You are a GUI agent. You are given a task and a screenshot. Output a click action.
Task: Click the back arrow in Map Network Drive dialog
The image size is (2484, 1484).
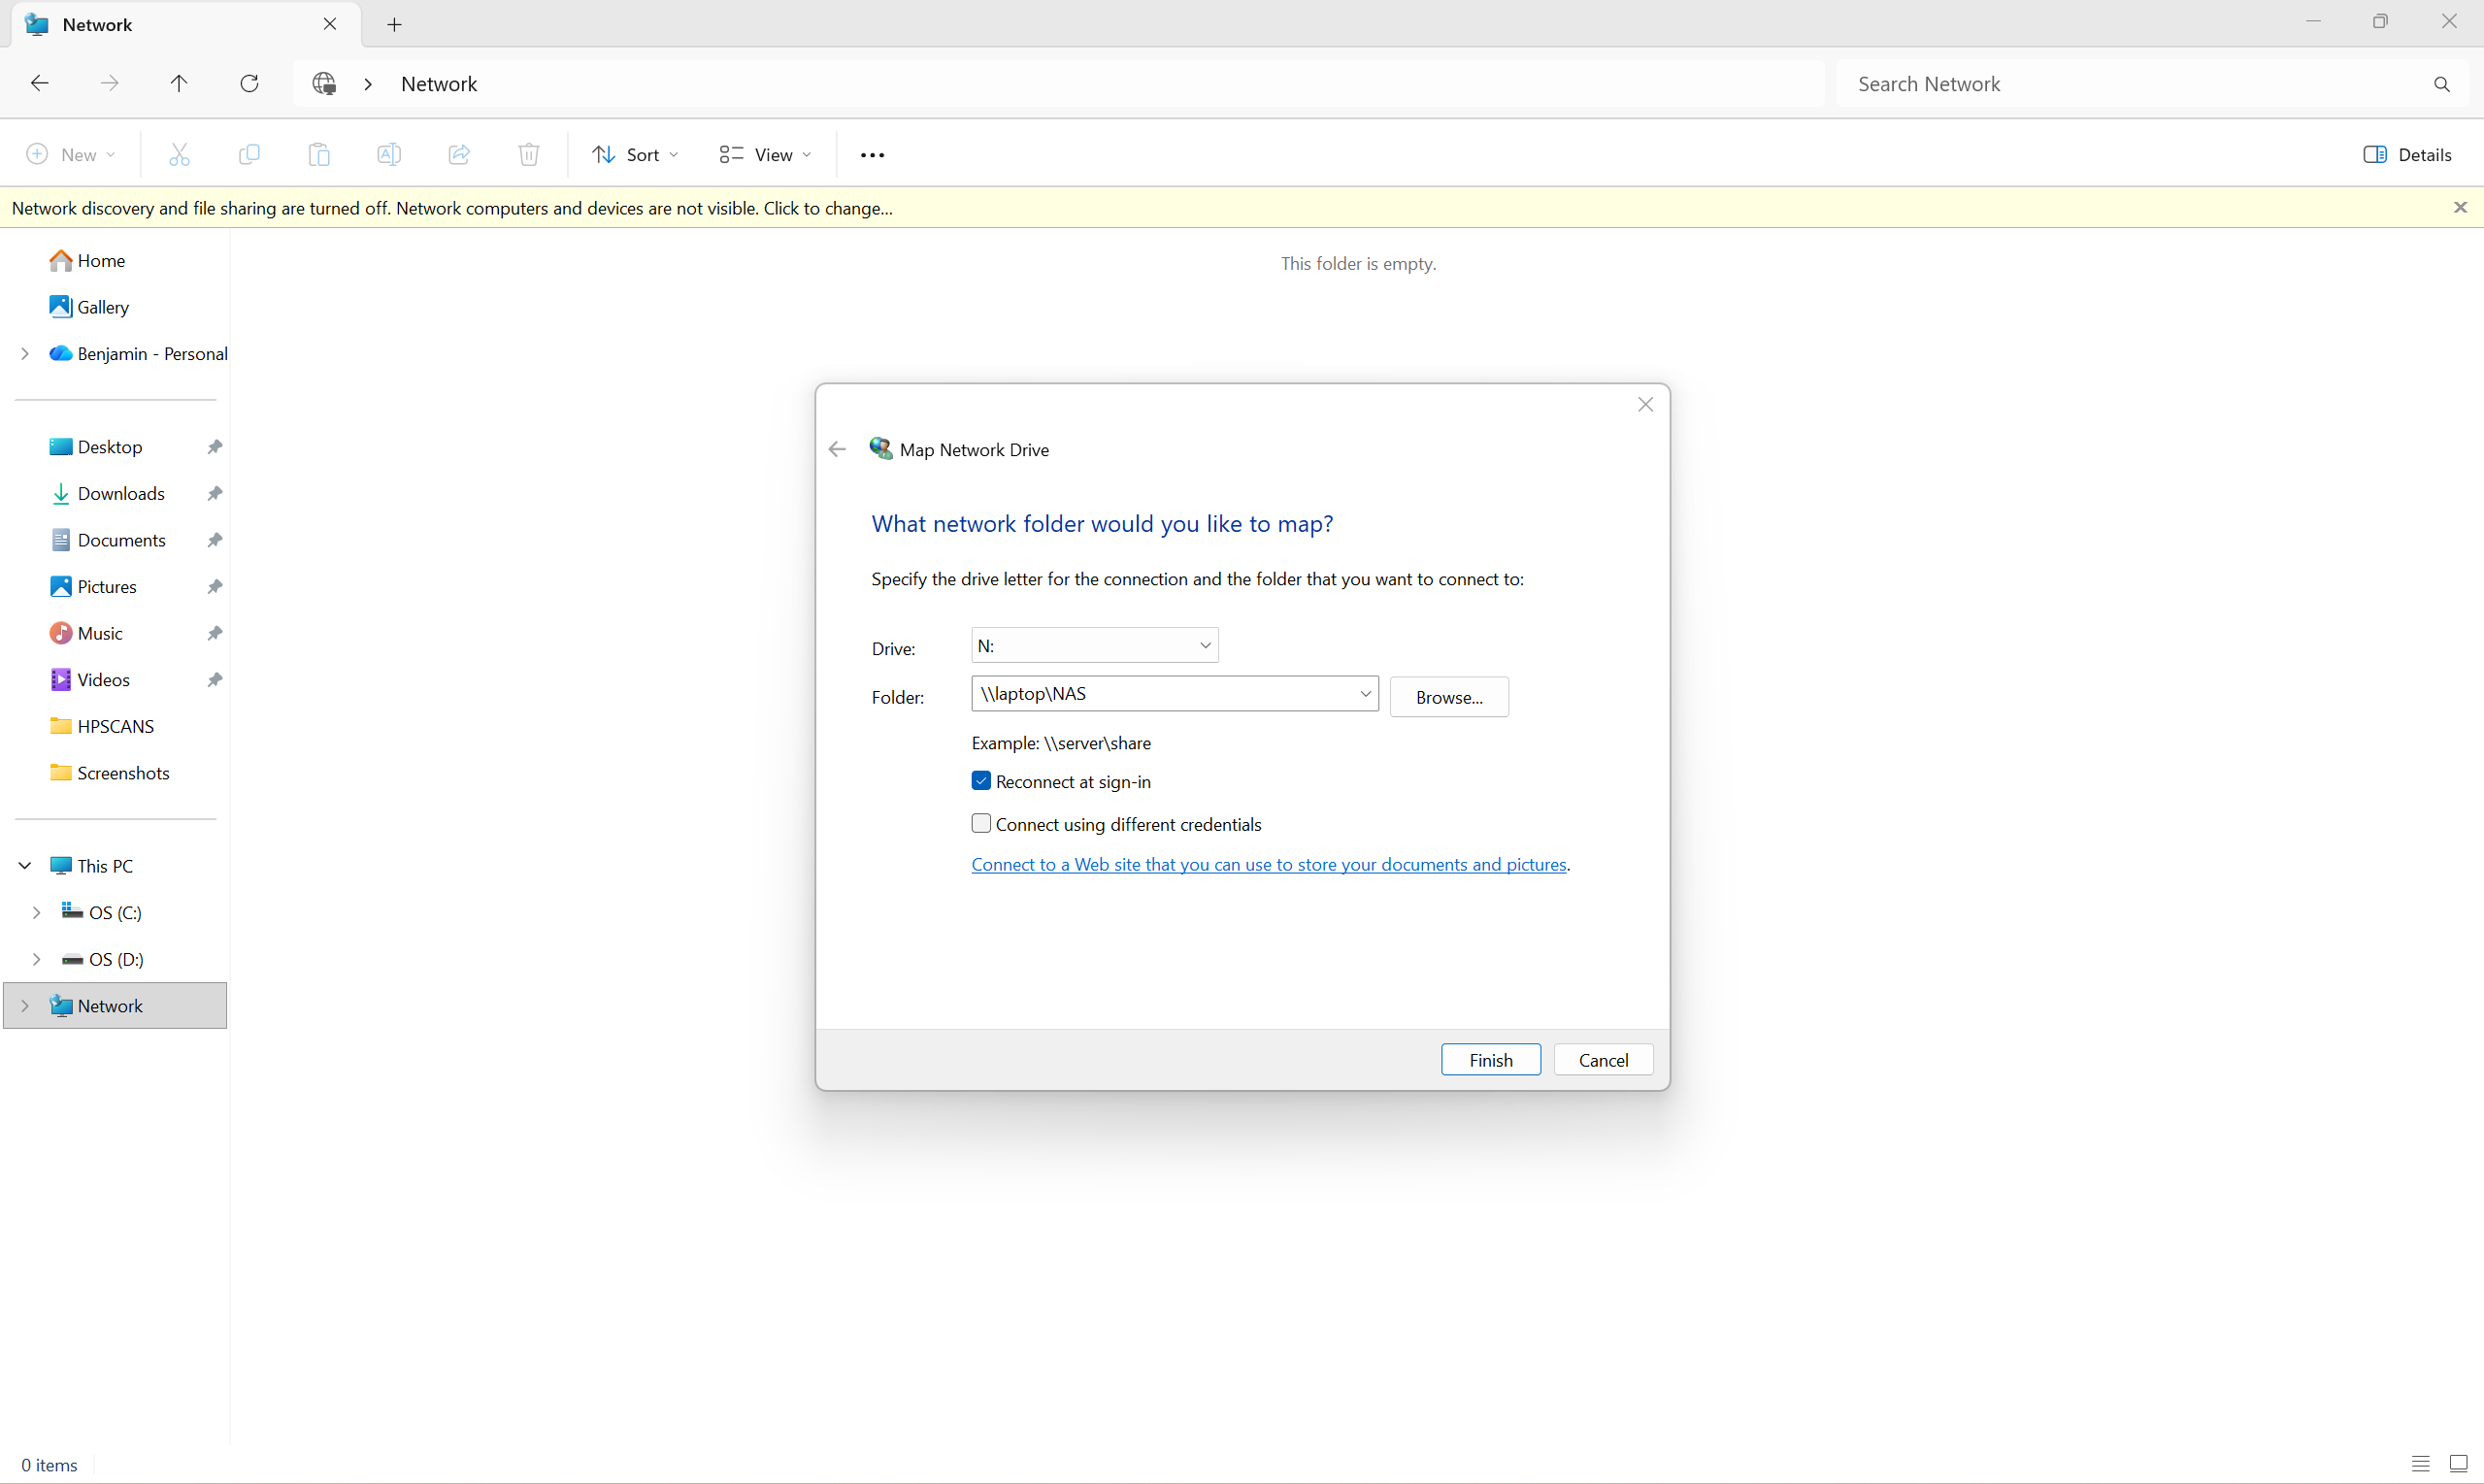(837, 449)
